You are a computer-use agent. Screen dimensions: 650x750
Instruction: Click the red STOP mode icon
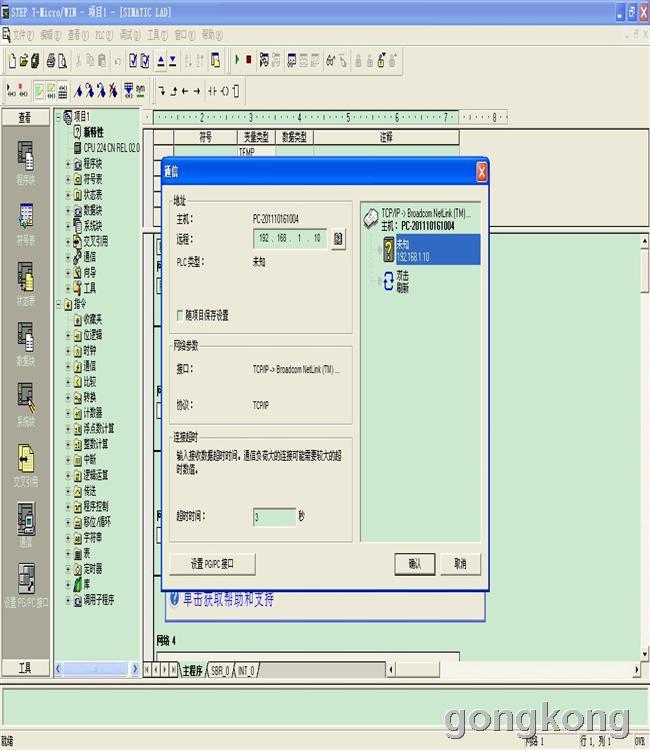point(249,60)
